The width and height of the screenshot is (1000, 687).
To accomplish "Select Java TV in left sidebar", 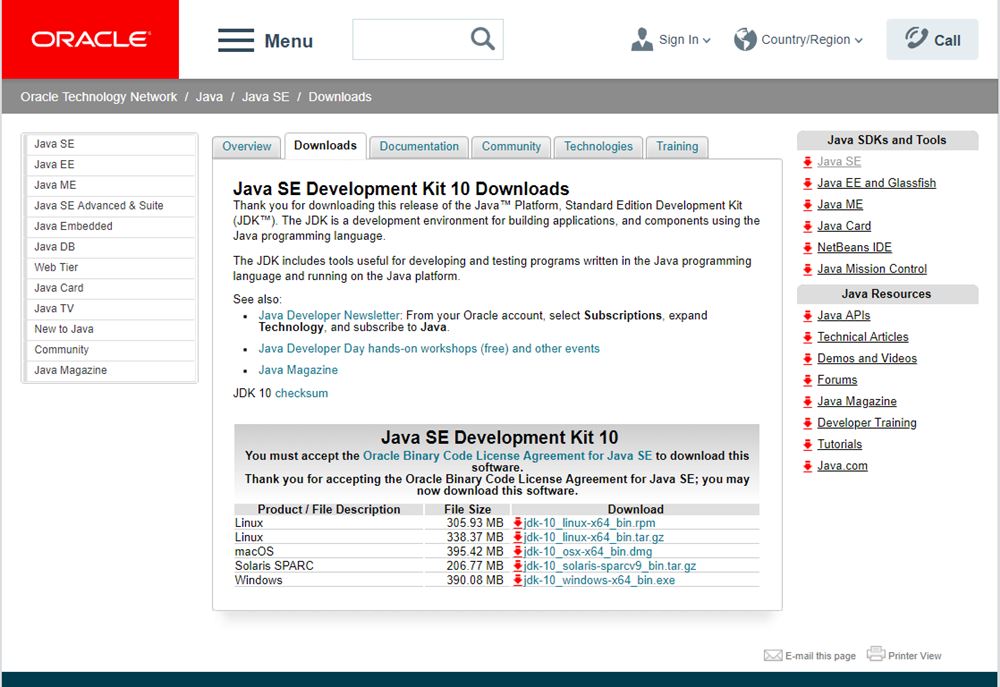I will (110, 309).
